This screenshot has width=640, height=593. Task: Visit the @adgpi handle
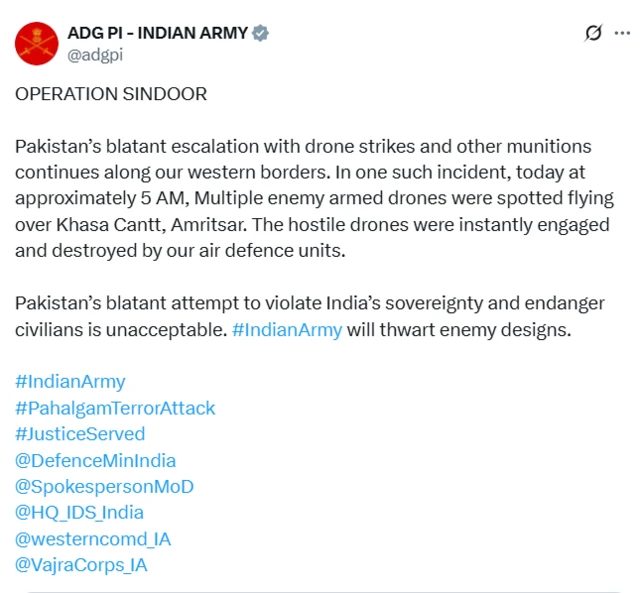(95, 55)
